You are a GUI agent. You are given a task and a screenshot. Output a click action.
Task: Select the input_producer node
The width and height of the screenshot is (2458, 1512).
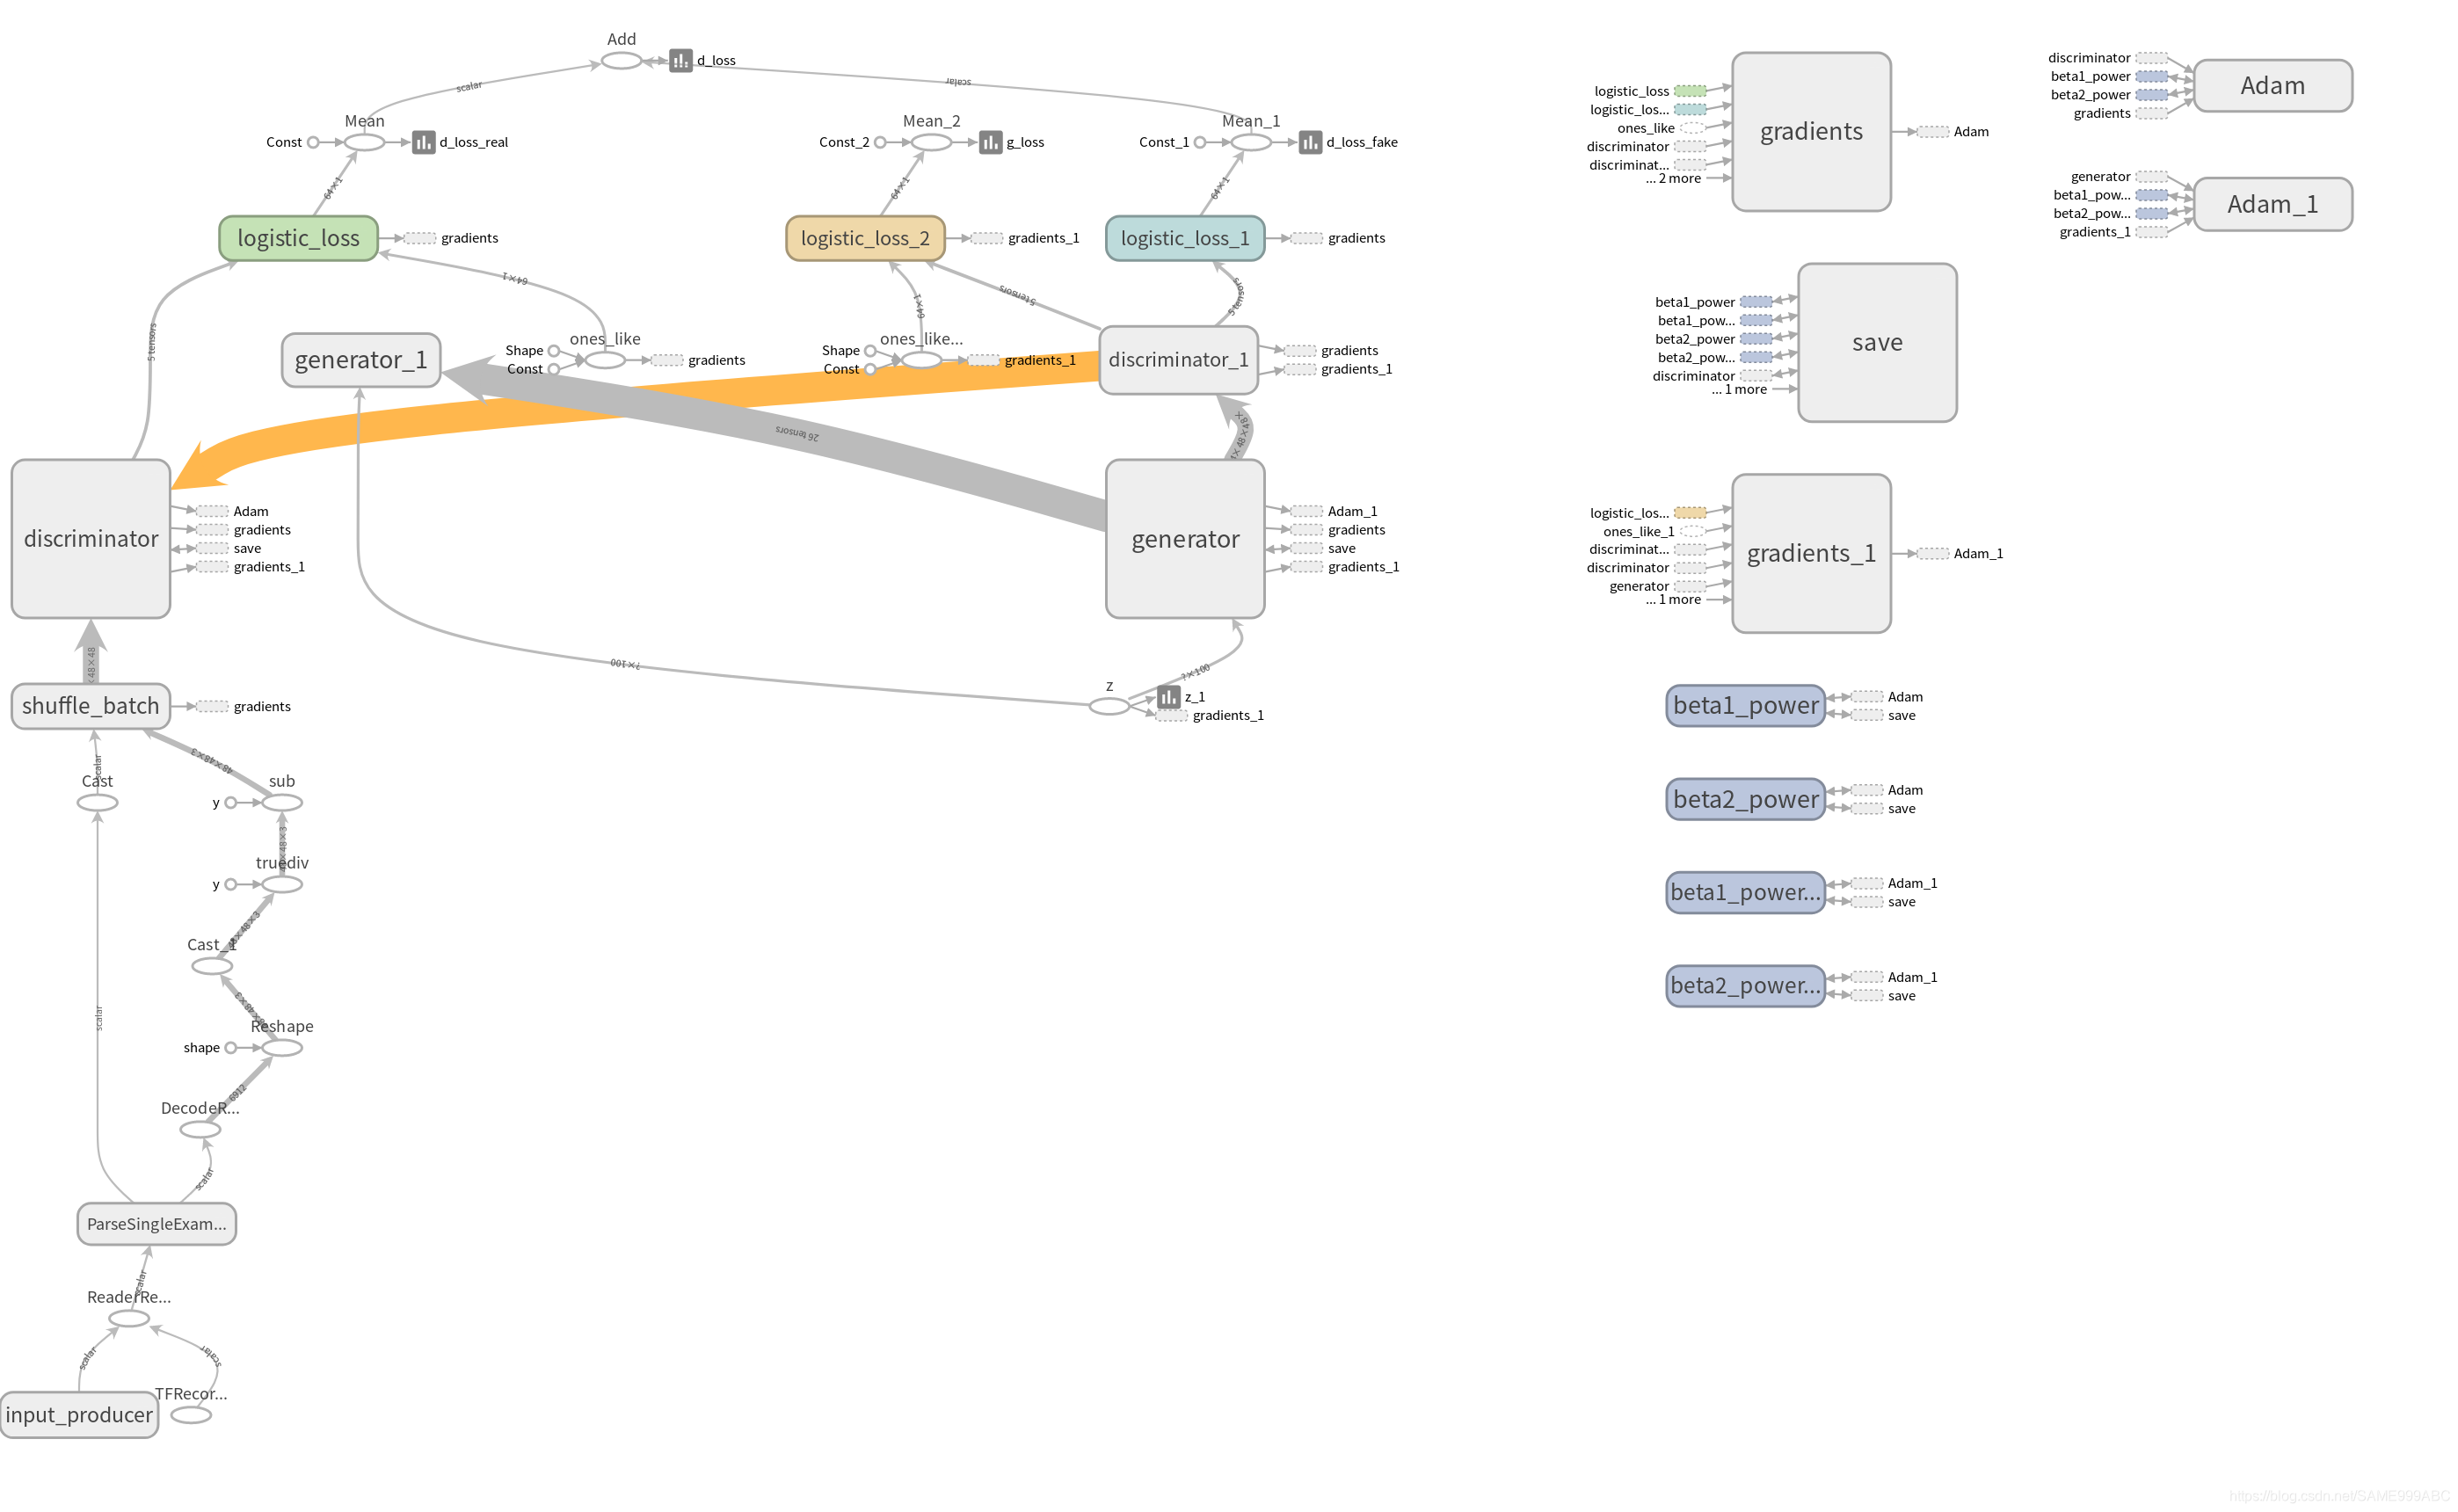tap(79, 1415)
